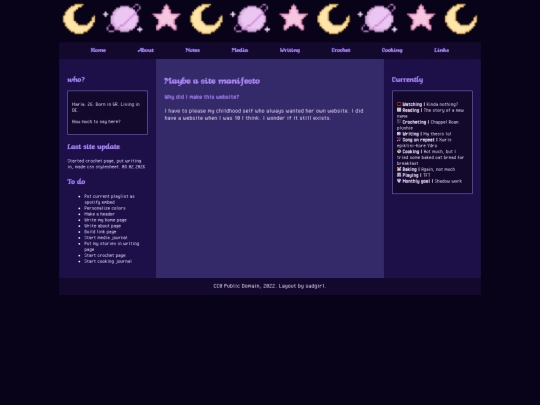
Task: Click 'Start crochet page' to-do item
Action: 105,255
